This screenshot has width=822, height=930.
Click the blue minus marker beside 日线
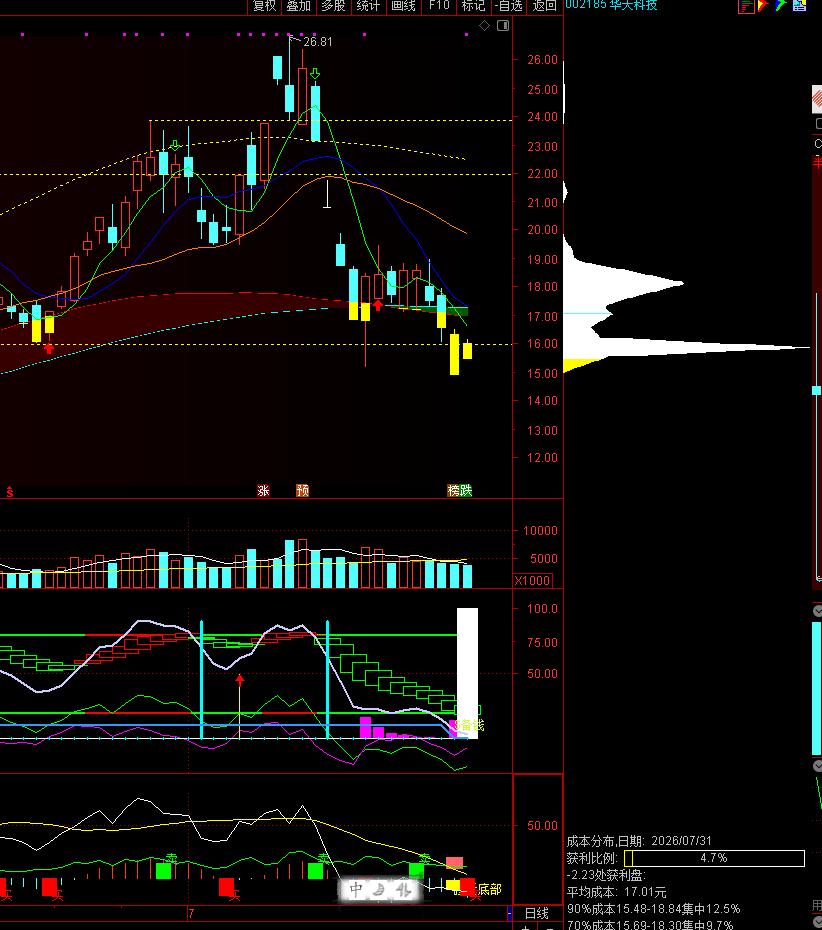(x=509, y=913)
